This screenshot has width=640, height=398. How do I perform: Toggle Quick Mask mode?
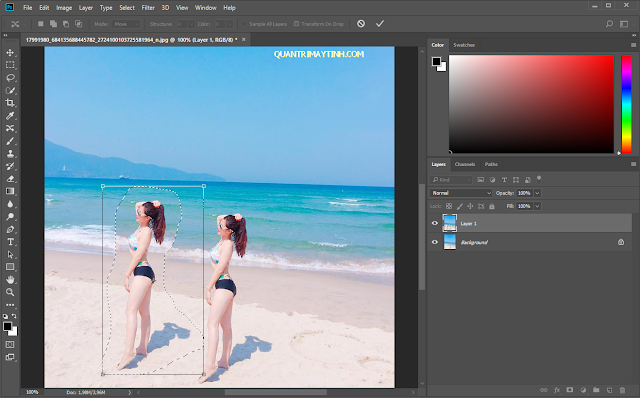tap(10, 345)
